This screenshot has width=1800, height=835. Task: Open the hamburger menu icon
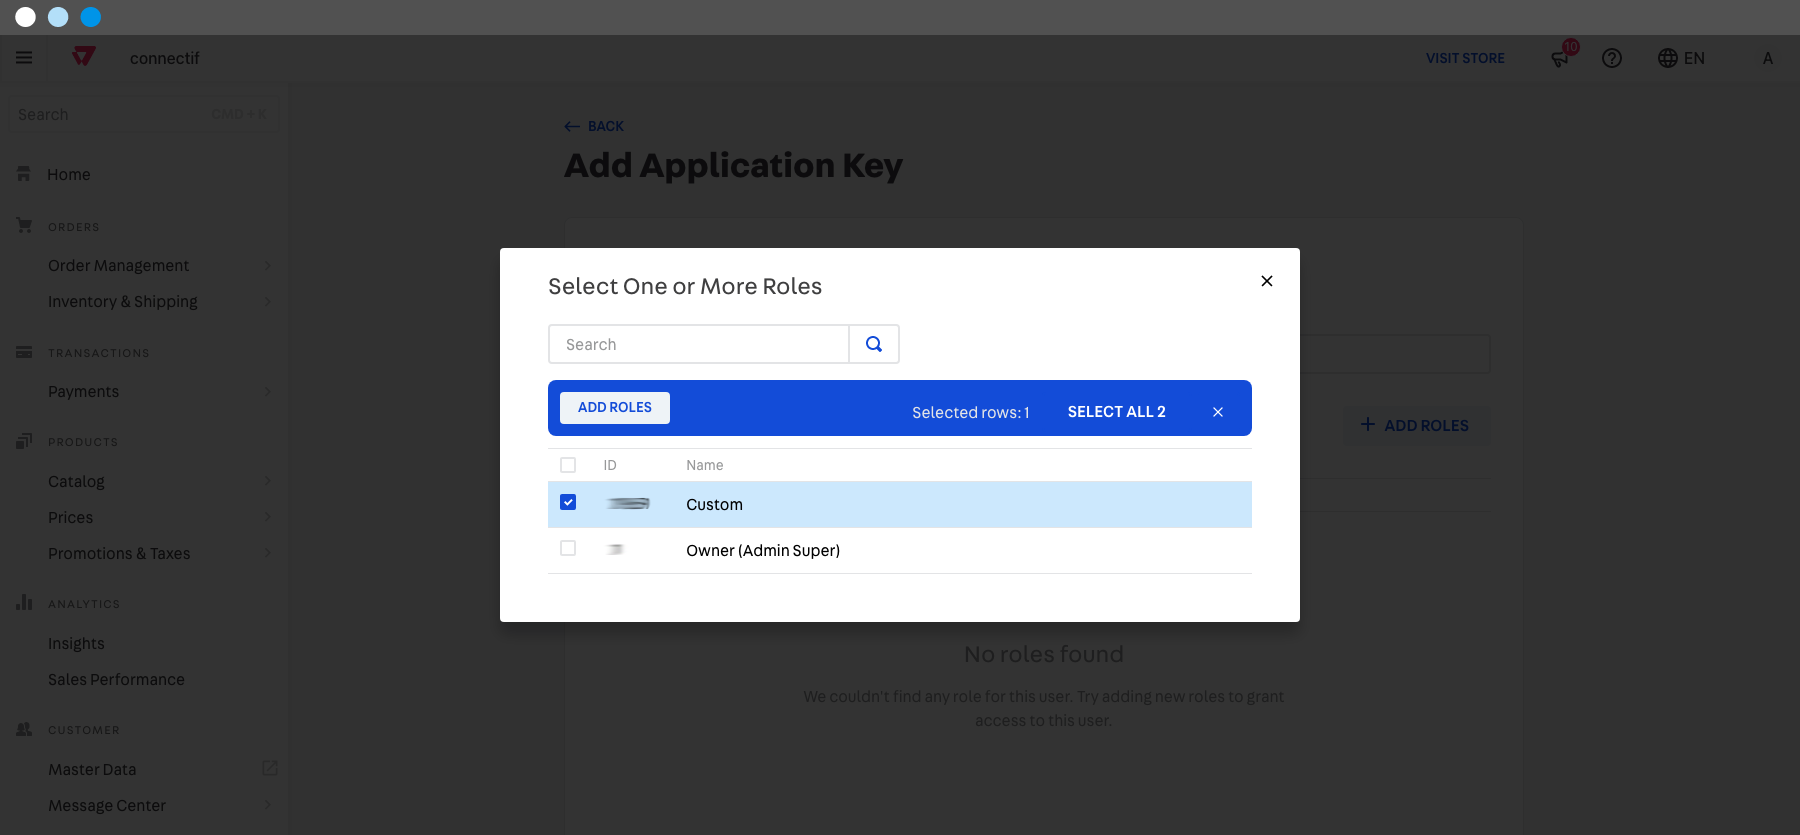click(24, 58)
